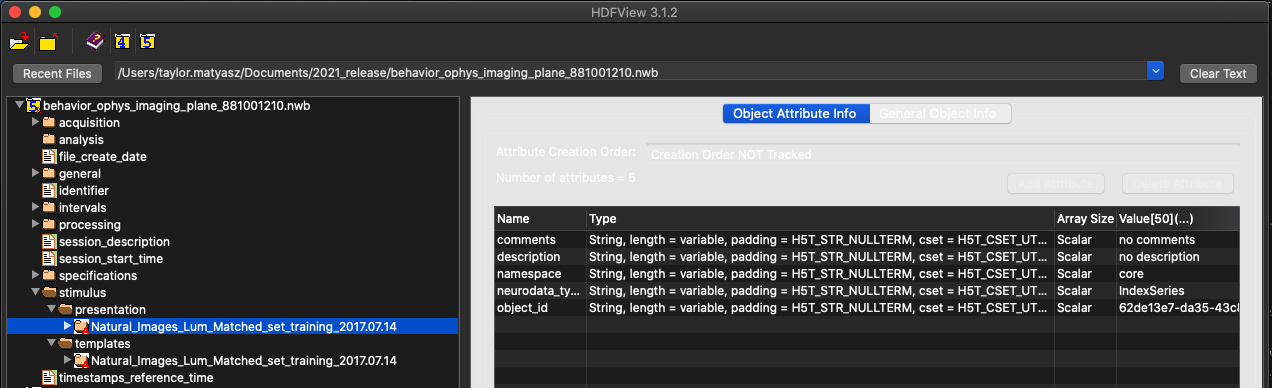Select the object_id attribute name cell
This screenshot has height=388, width=1272.
tap(540, 307)
